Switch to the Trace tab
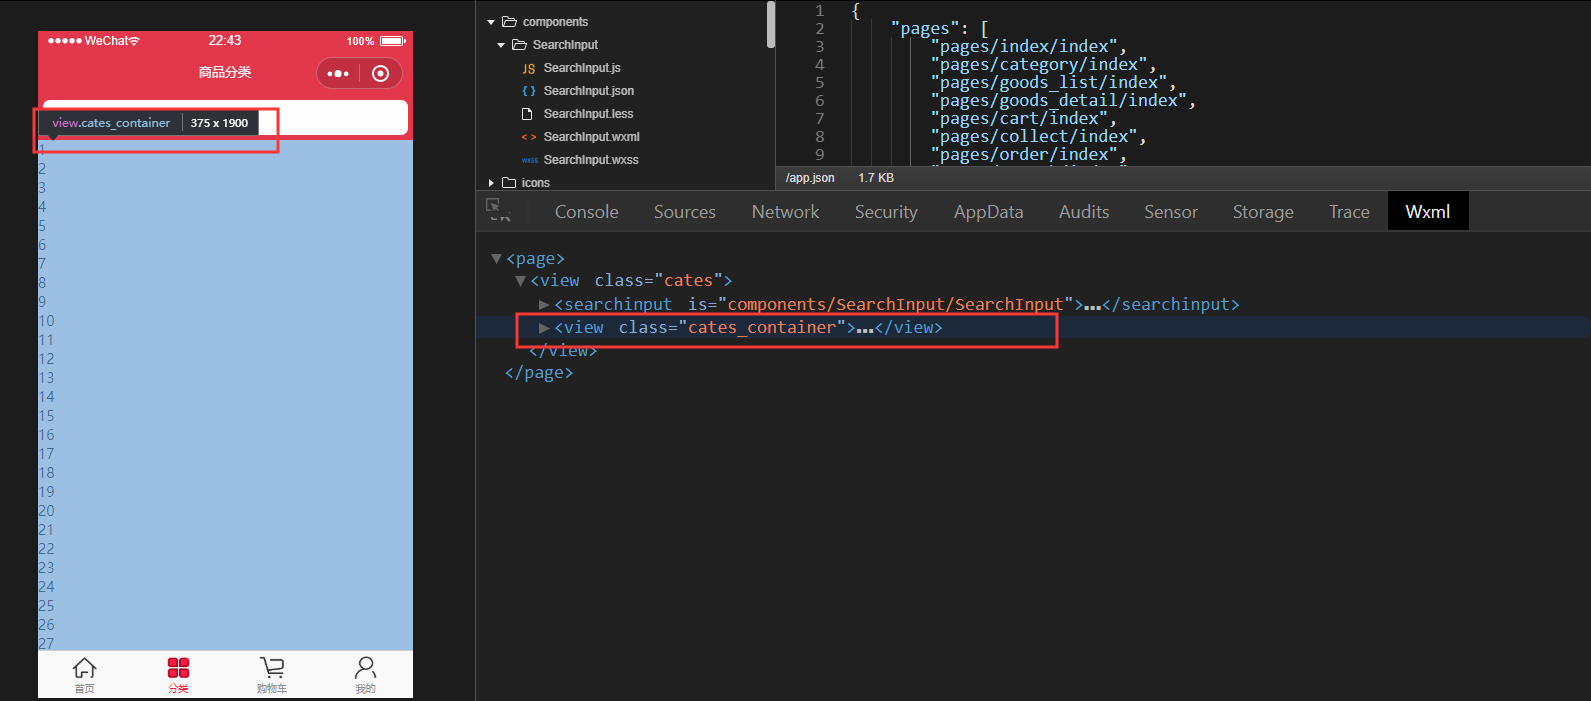1591x701 pixels. (x=1349, y=212)
